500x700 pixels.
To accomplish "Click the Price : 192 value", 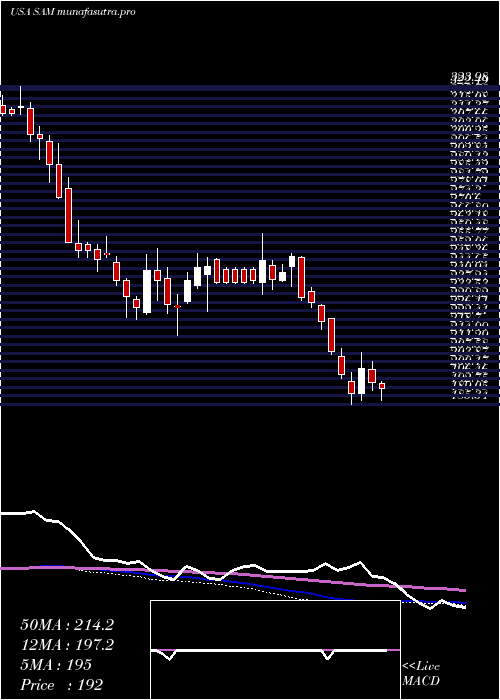I will pos(62,684).
